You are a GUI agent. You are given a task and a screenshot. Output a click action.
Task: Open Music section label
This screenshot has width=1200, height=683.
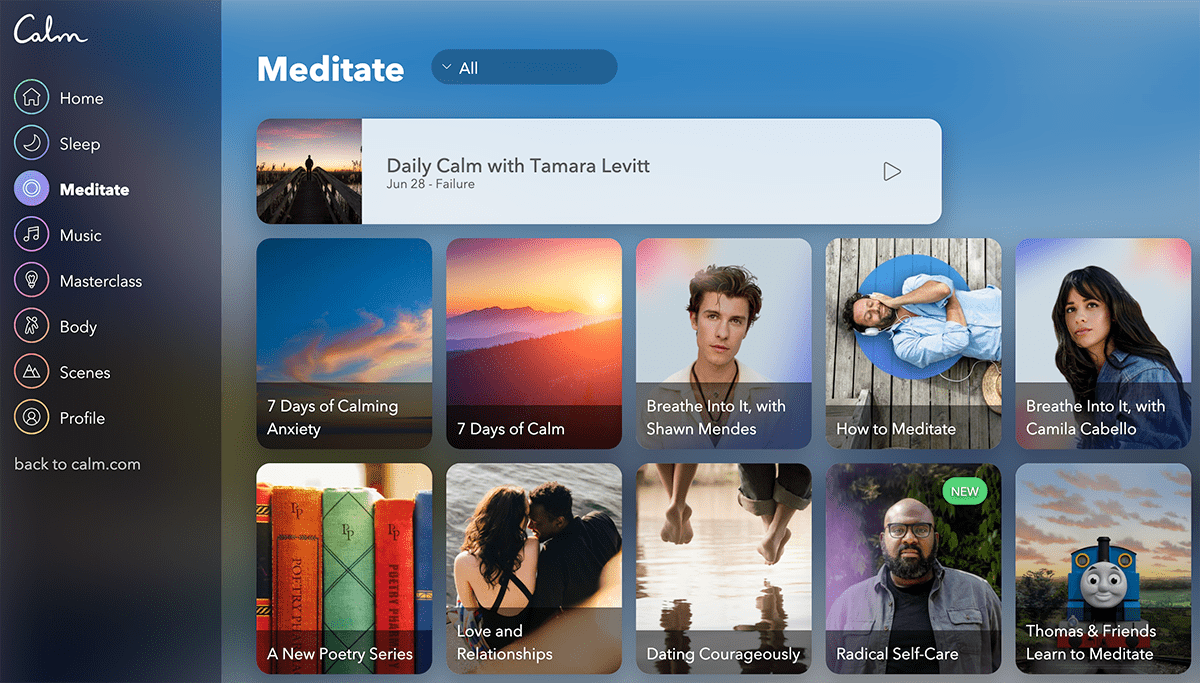point(80,235)
